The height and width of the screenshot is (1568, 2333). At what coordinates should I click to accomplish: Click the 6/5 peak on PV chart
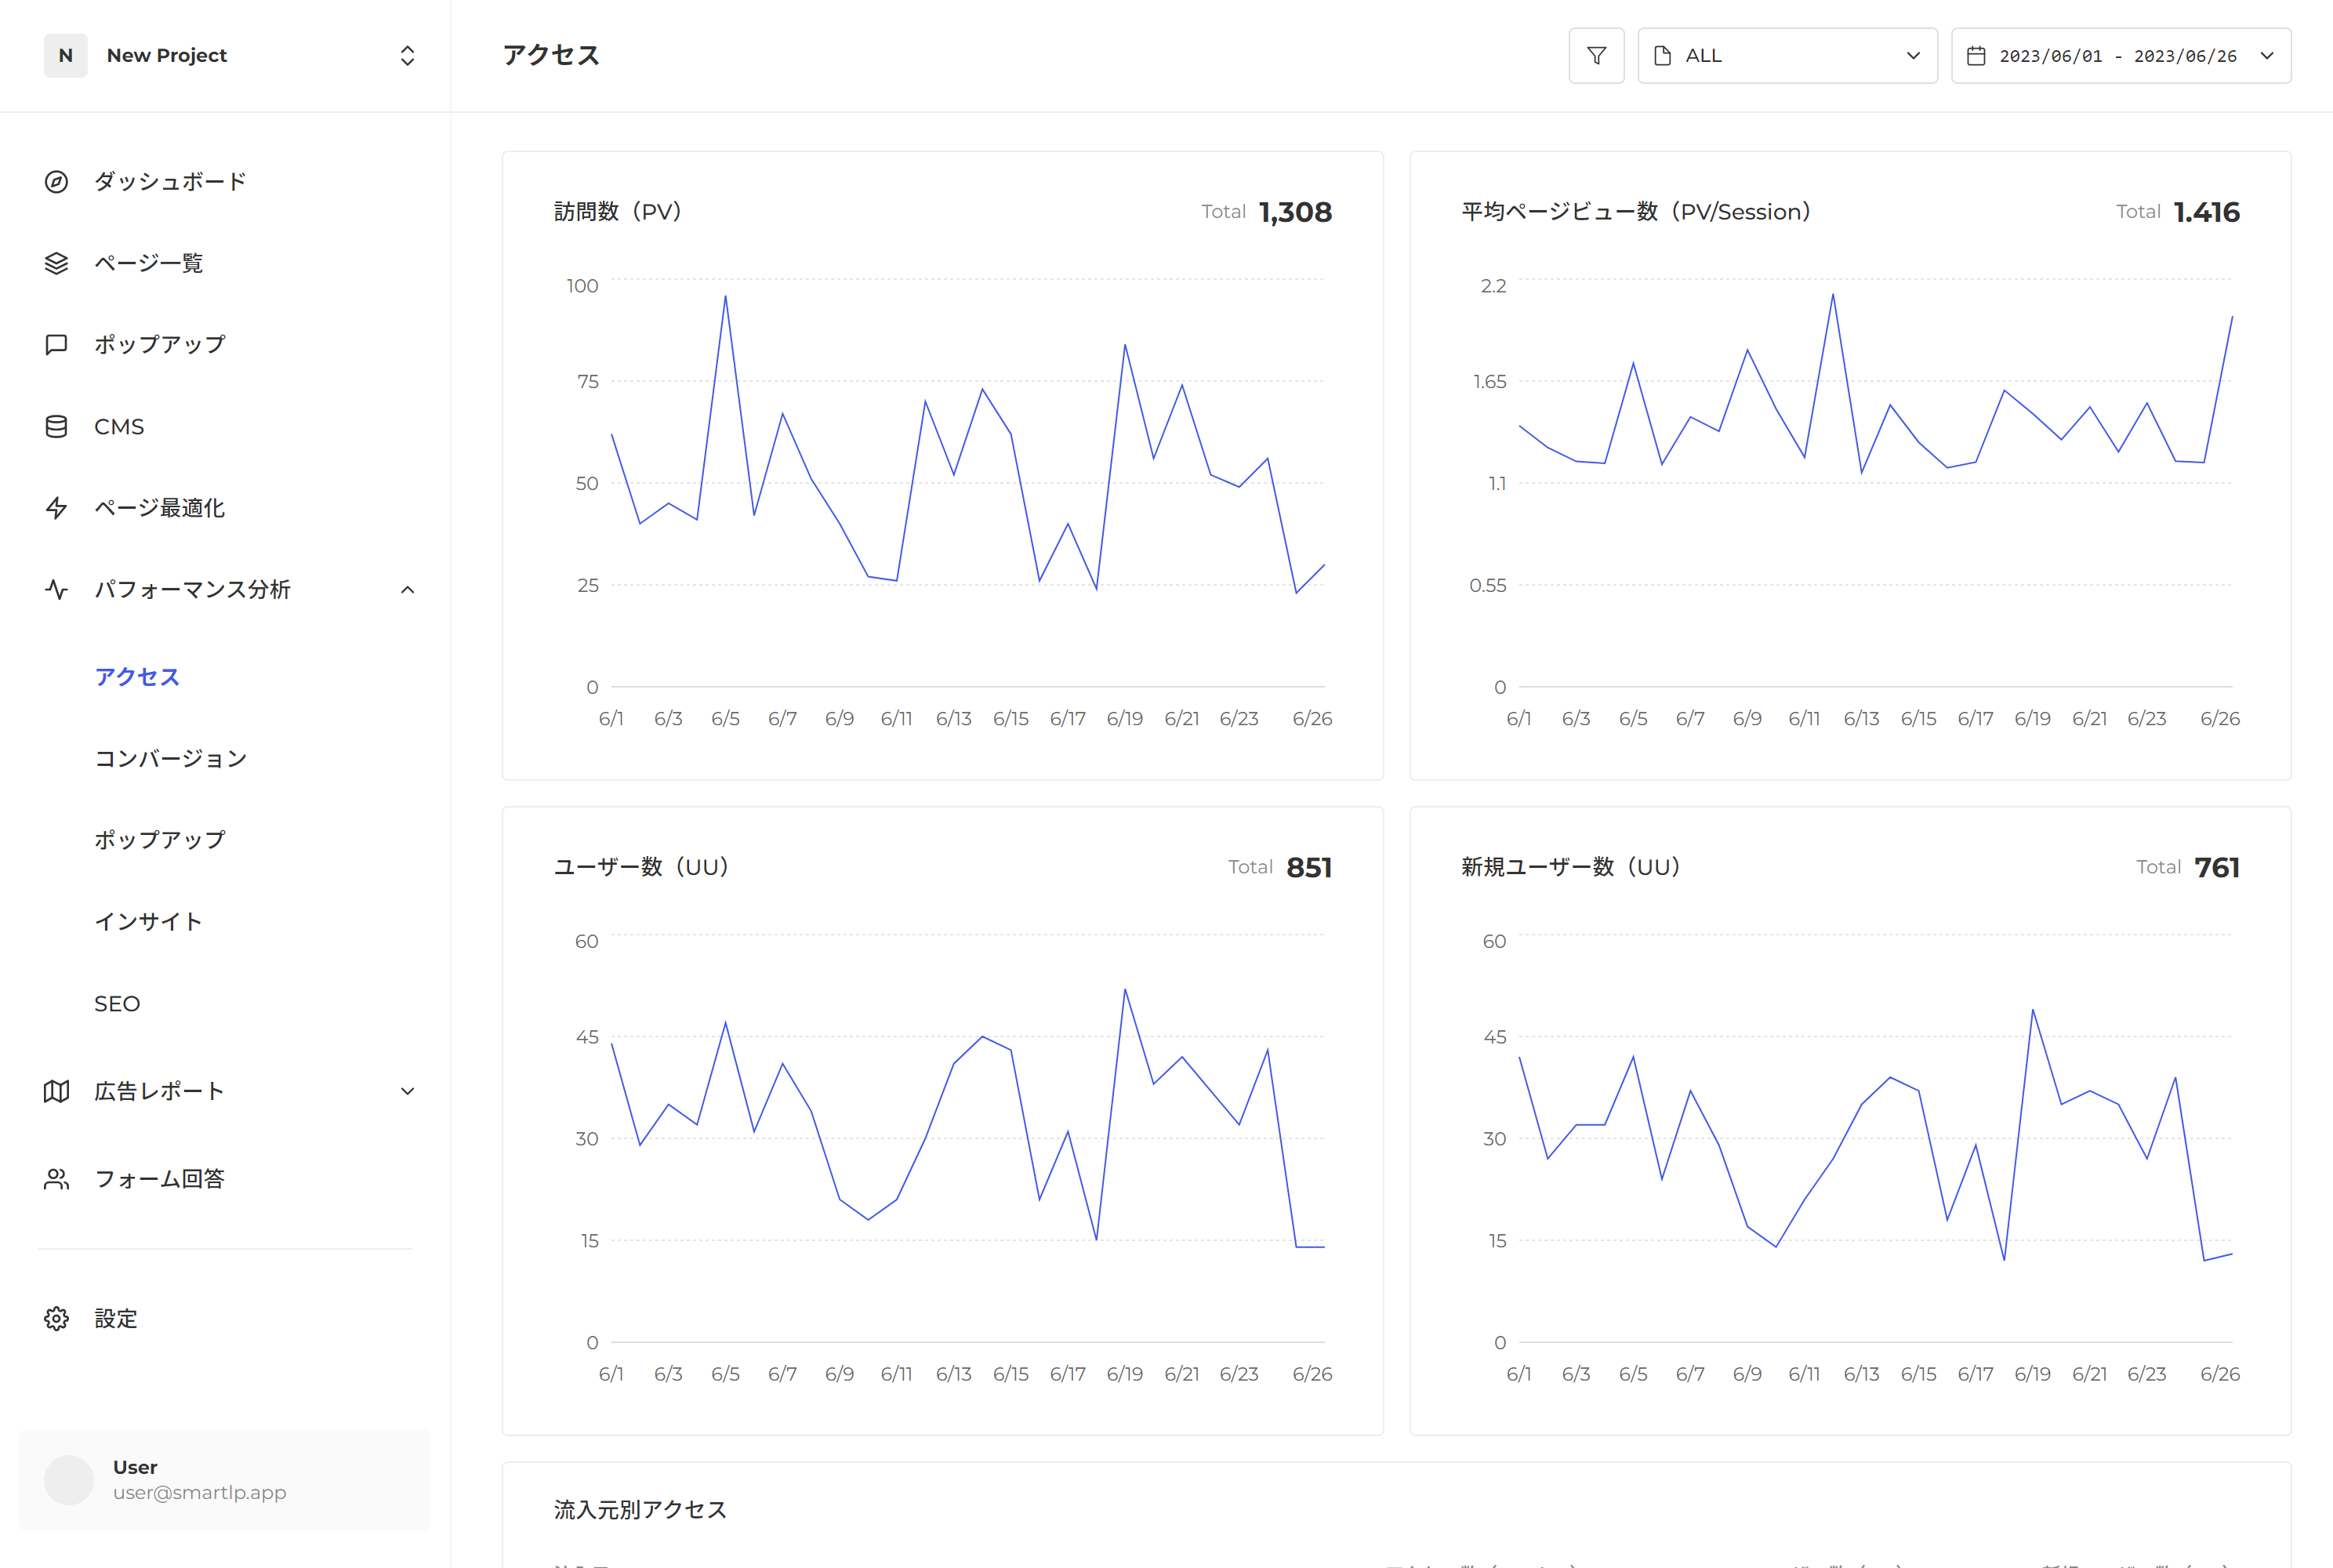(x=725, y=297)
